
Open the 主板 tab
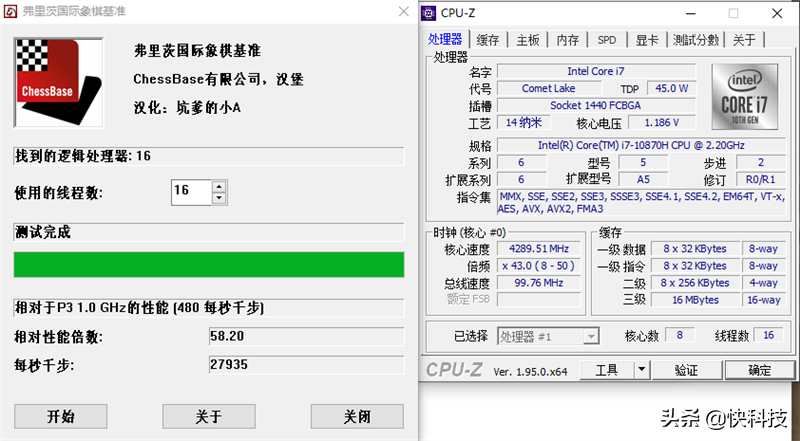point(528,40)
